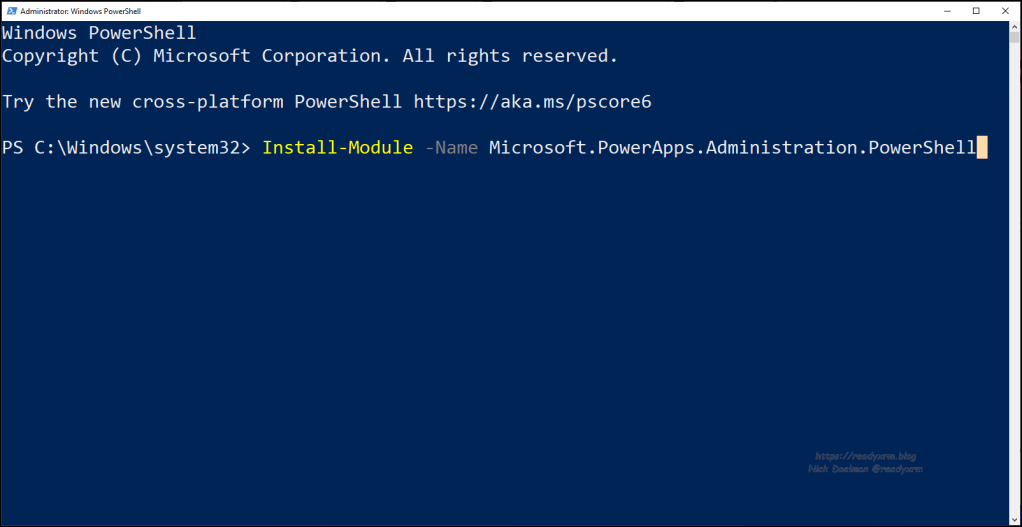Click the aka.ms/pscore6 URL
The height and width of the screenshot is (527, 1022).
[x=533, y=101]
